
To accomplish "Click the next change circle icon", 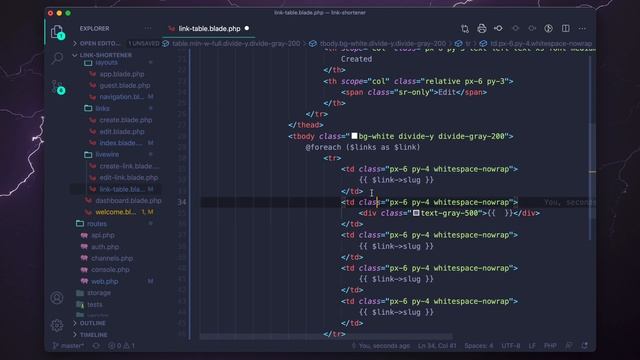I will [532, 29].
